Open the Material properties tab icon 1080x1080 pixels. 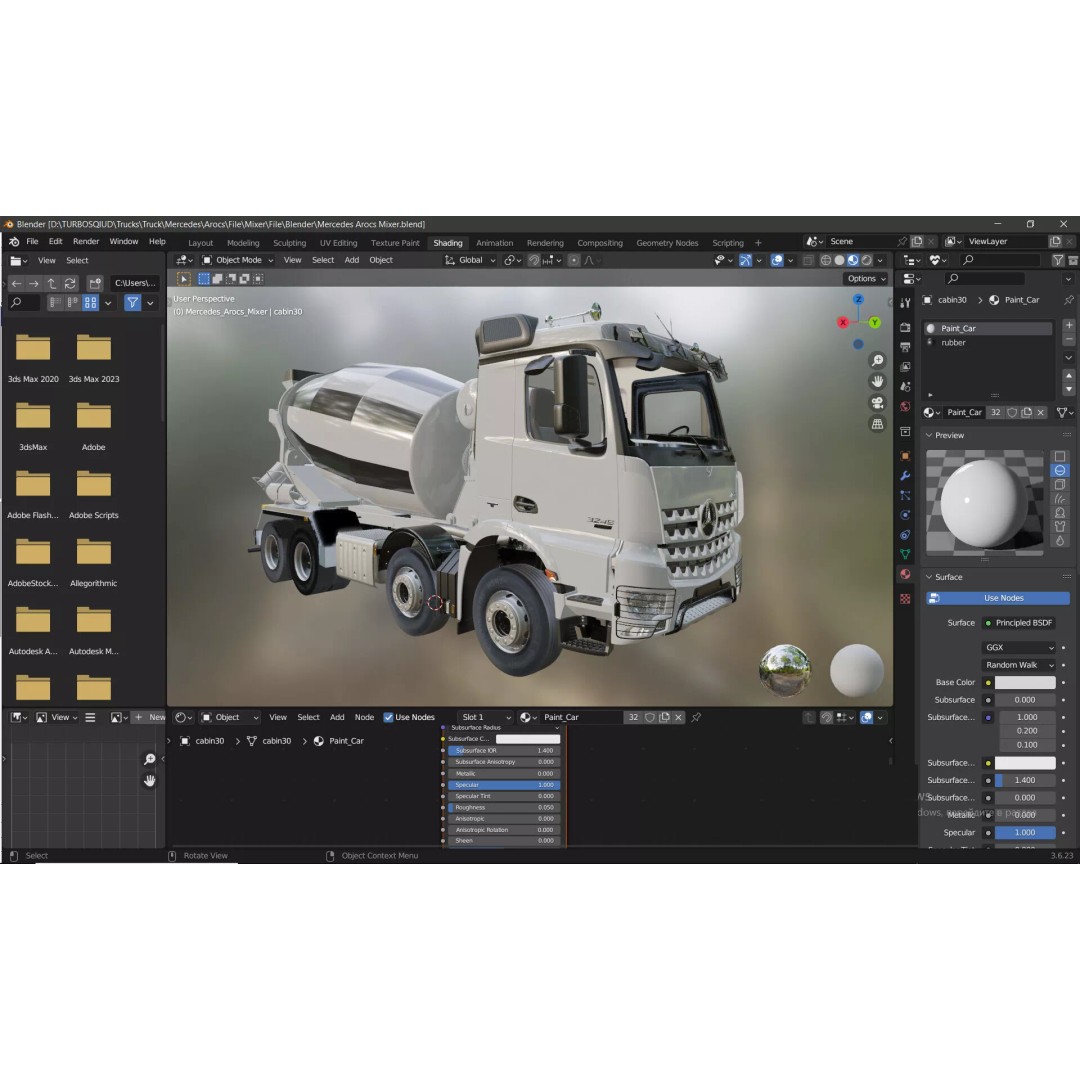(905, 574)
